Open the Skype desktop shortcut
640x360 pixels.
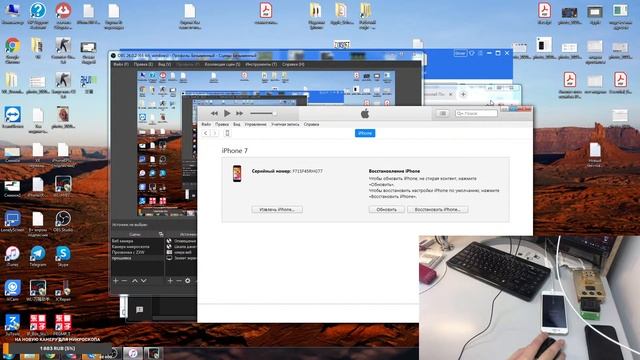(63, 256)
